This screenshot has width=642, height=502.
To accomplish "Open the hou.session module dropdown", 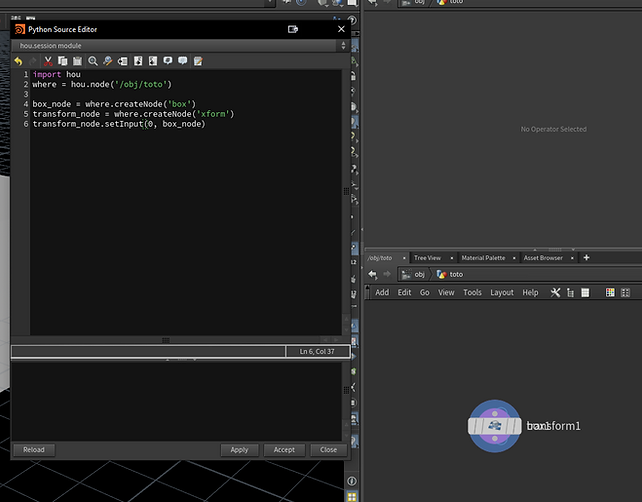I will pyautogui.click(x=179, y=45).
